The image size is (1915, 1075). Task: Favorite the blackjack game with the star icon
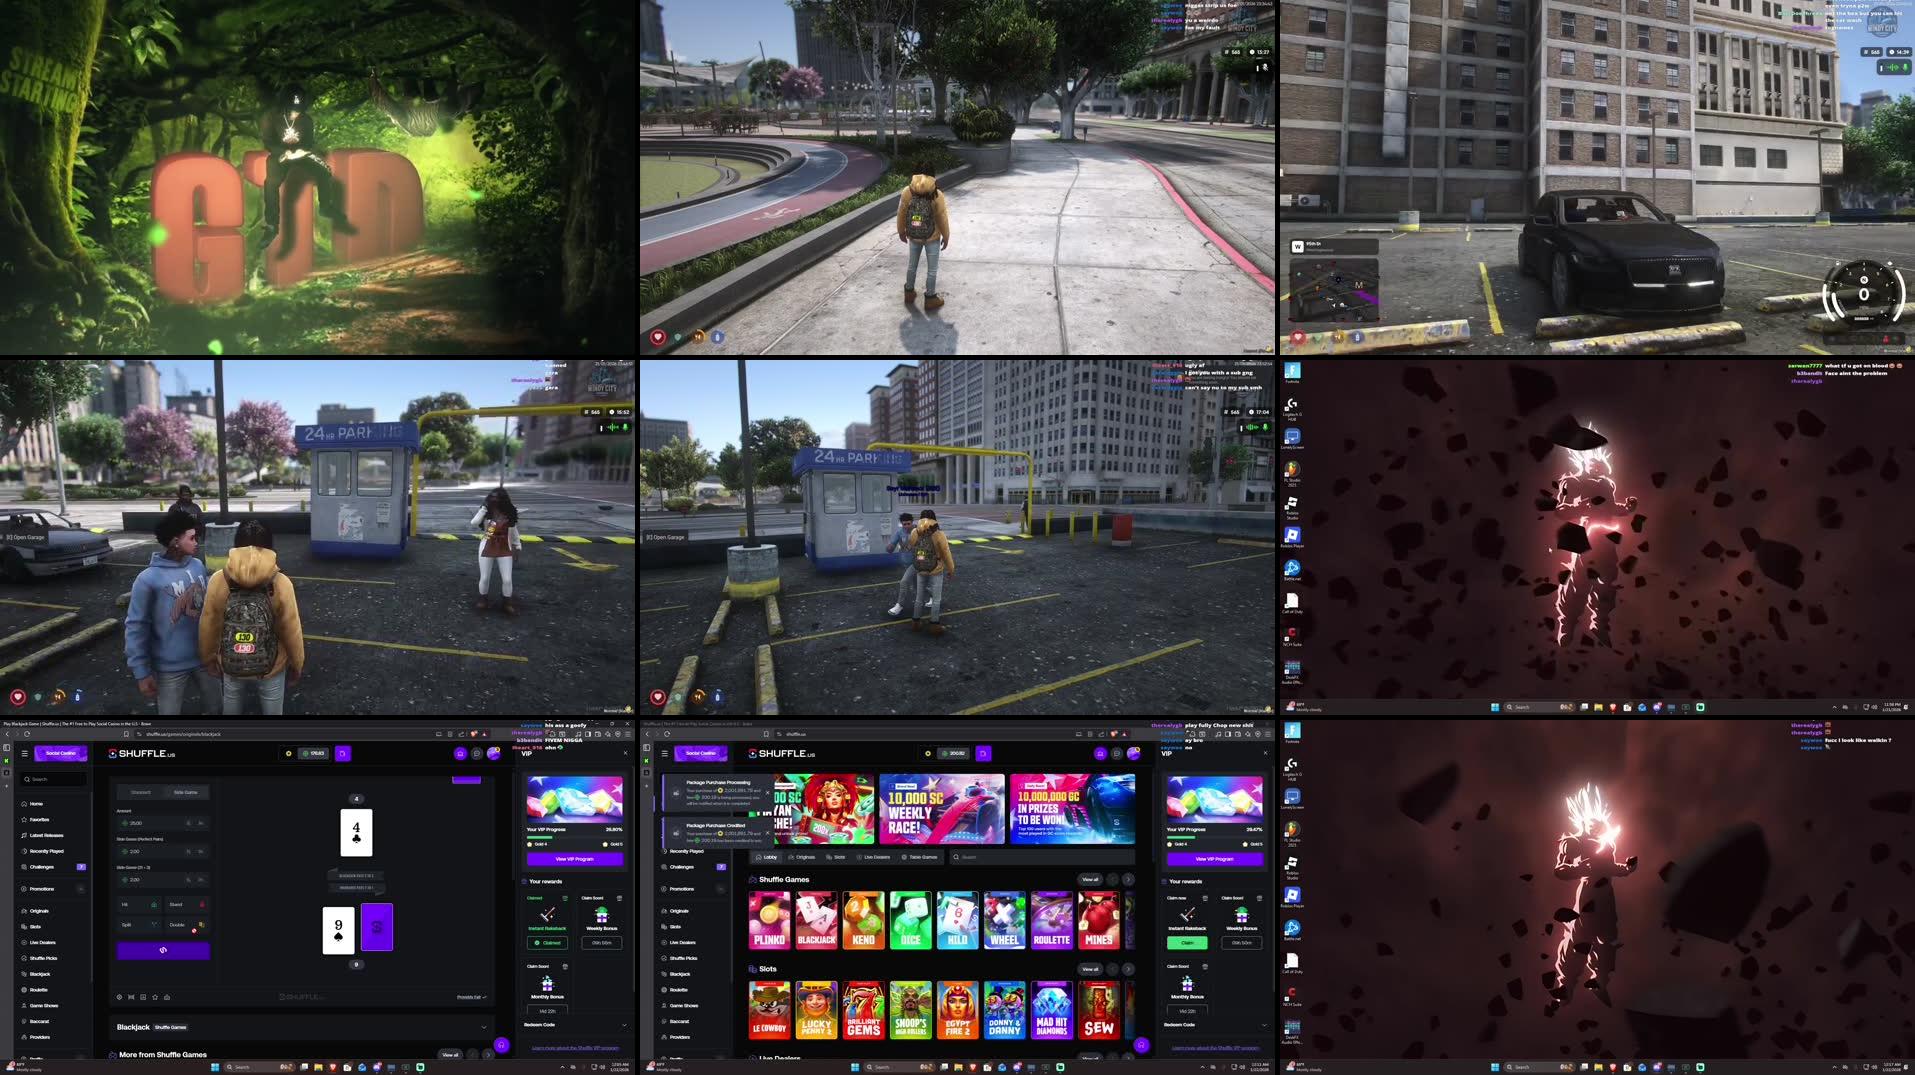[x=155, y=997]
